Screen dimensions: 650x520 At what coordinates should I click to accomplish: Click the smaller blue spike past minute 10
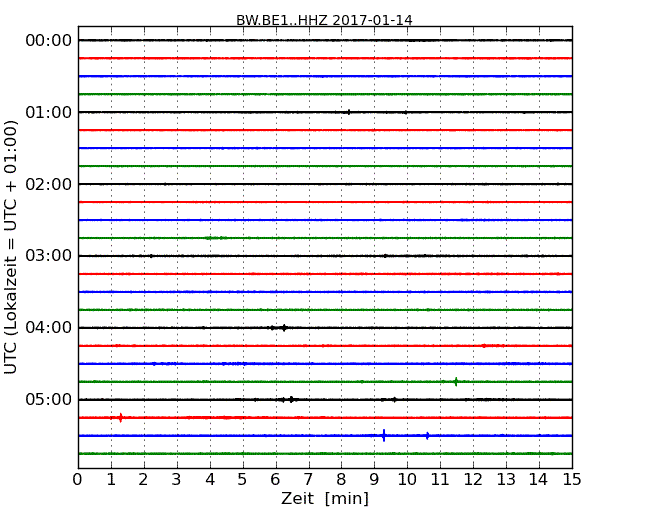point(427,435)
